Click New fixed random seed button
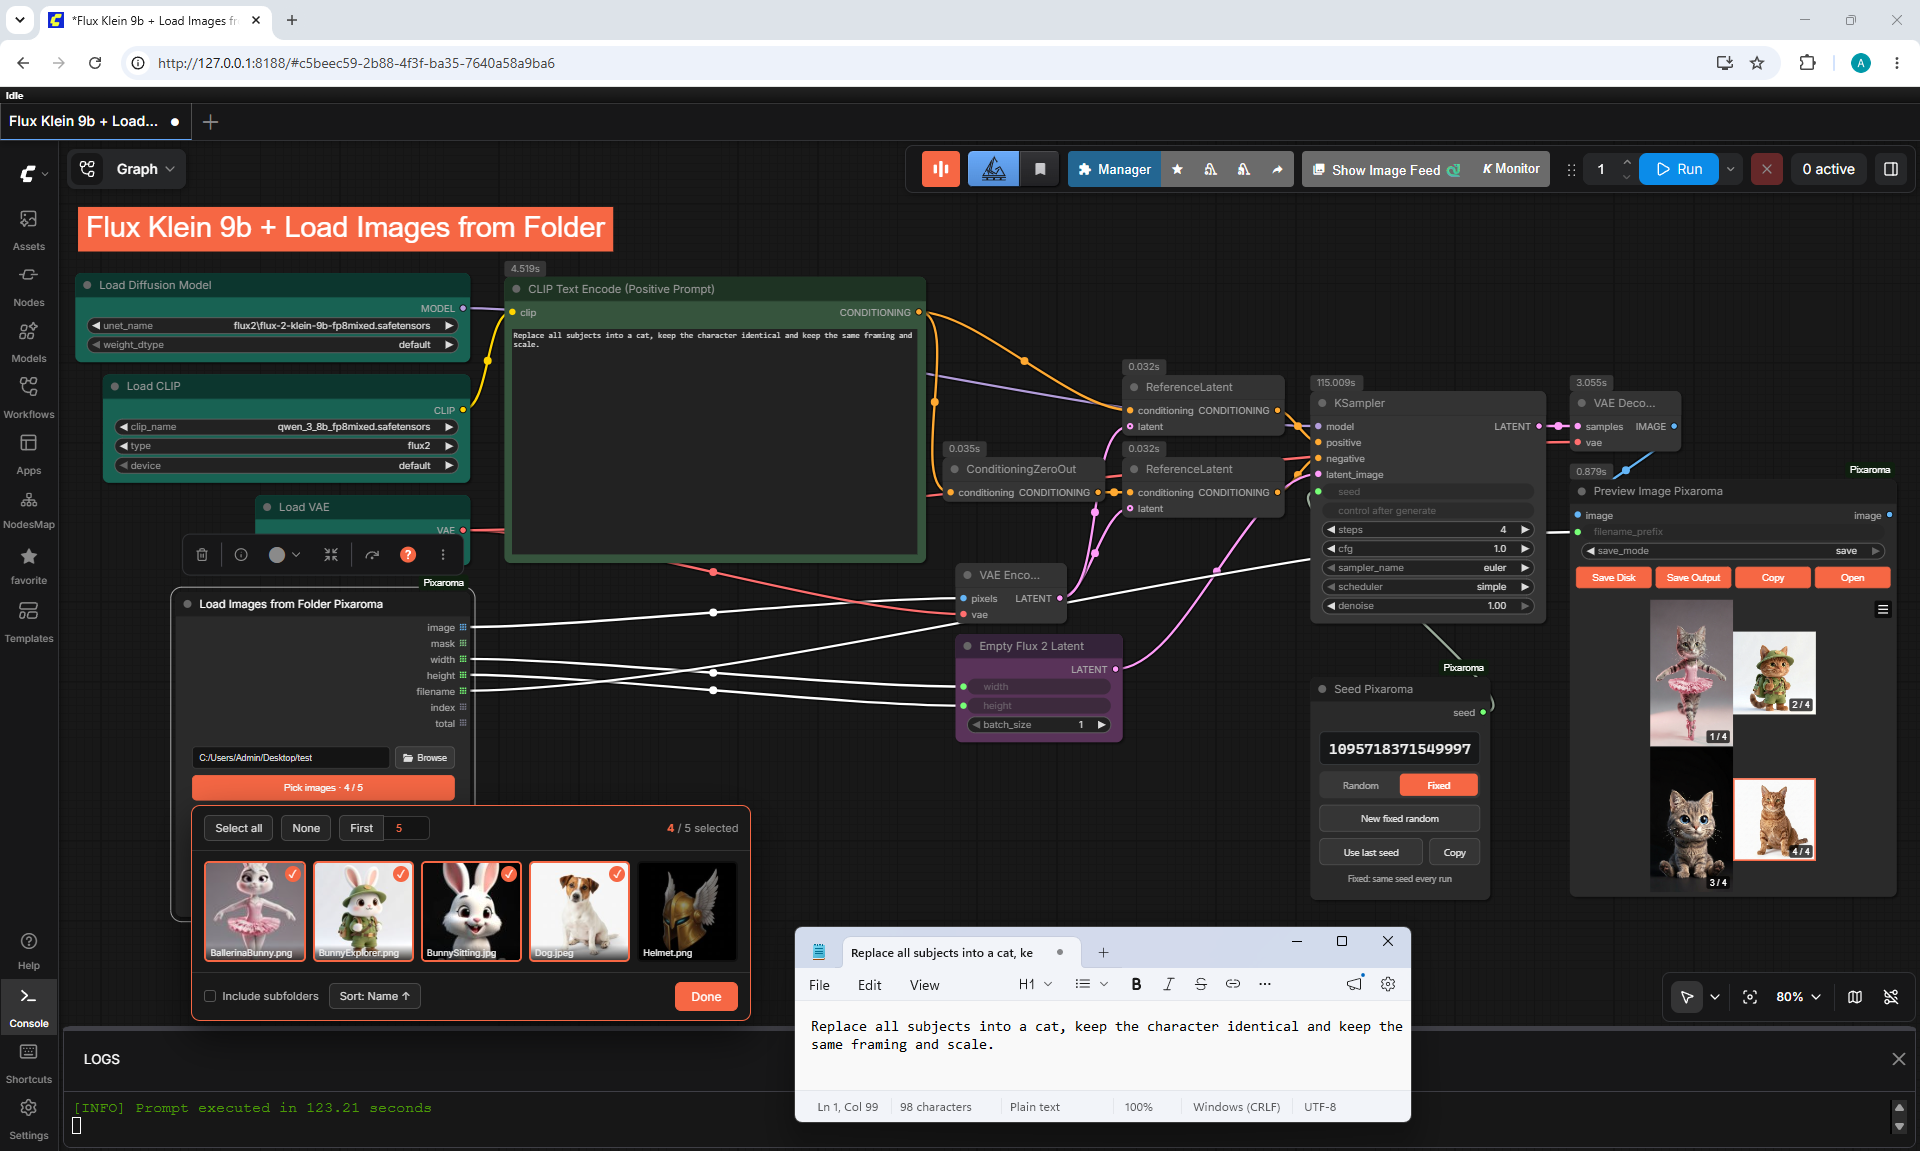Screen dimensions: 1920x1151 [x=1399, y=819]
